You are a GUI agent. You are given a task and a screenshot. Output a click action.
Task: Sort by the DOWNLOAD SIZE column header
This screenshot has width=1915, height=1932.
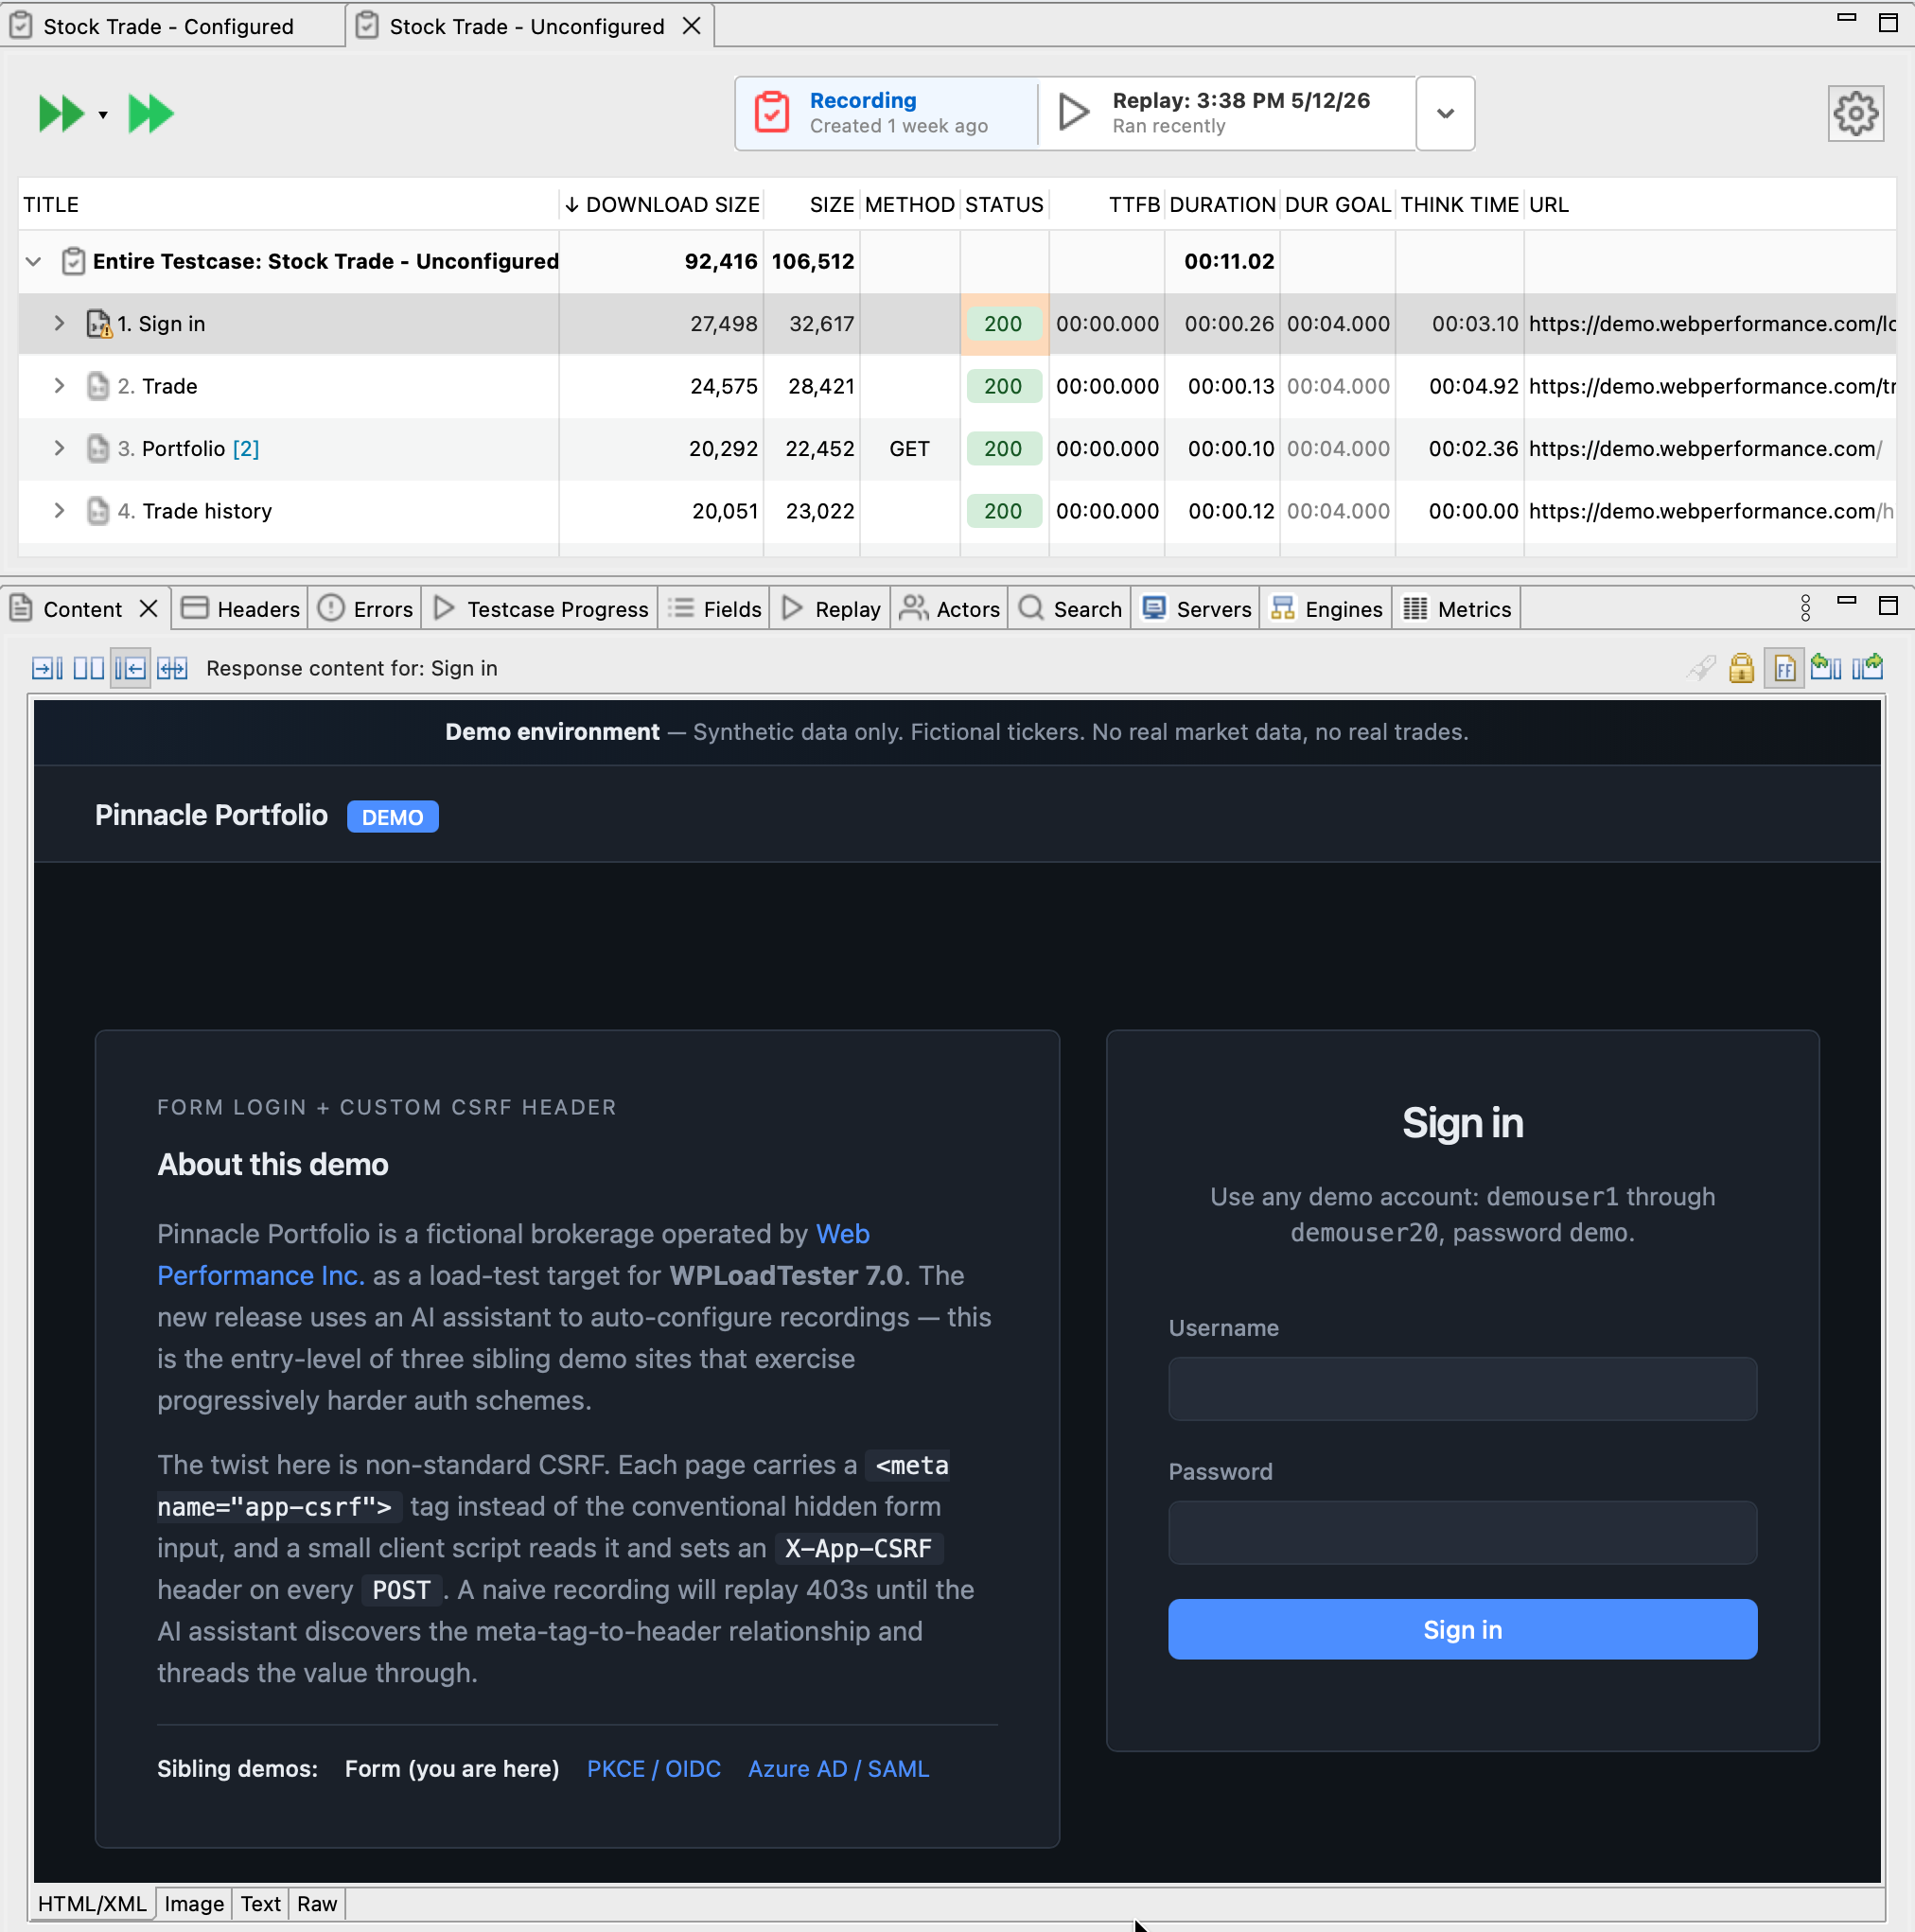point(662,205)
